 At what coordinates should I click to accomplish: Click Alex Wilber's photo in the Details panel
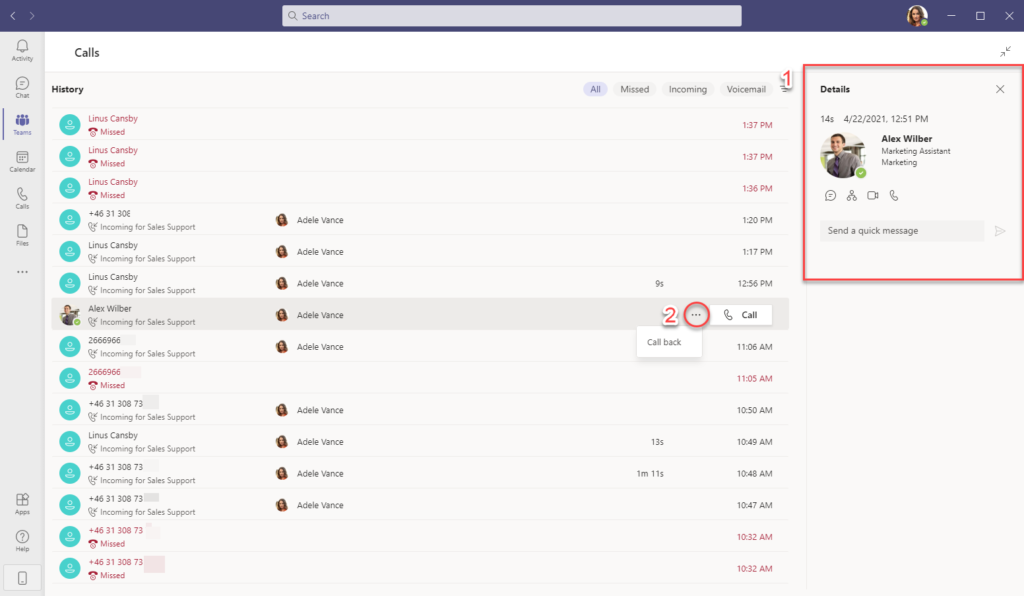[843, 155]
